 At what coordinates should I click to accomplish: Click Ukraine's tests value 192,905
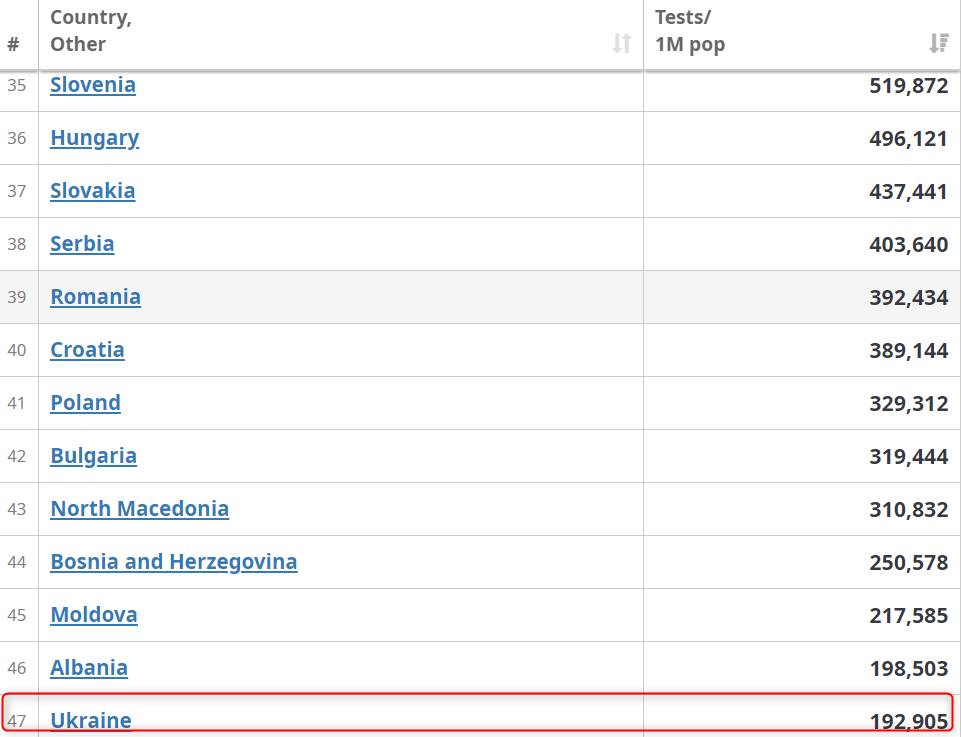908,721
